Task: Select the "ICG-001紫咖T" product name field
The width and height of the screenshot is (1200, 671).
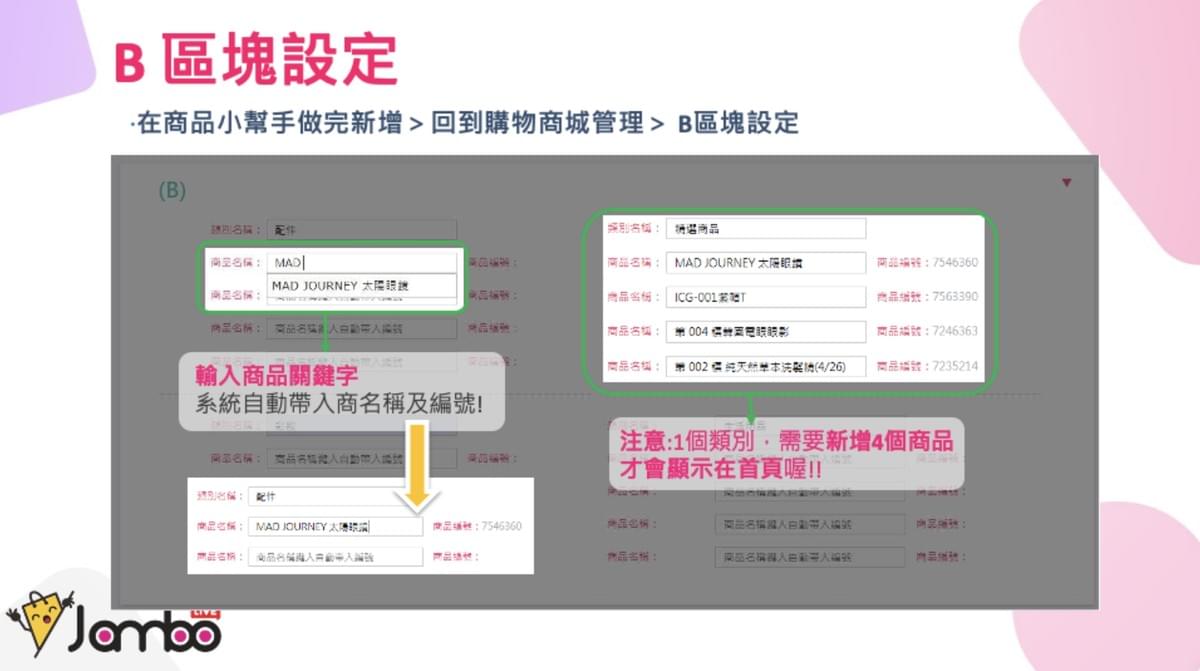Action: [766, 297]
